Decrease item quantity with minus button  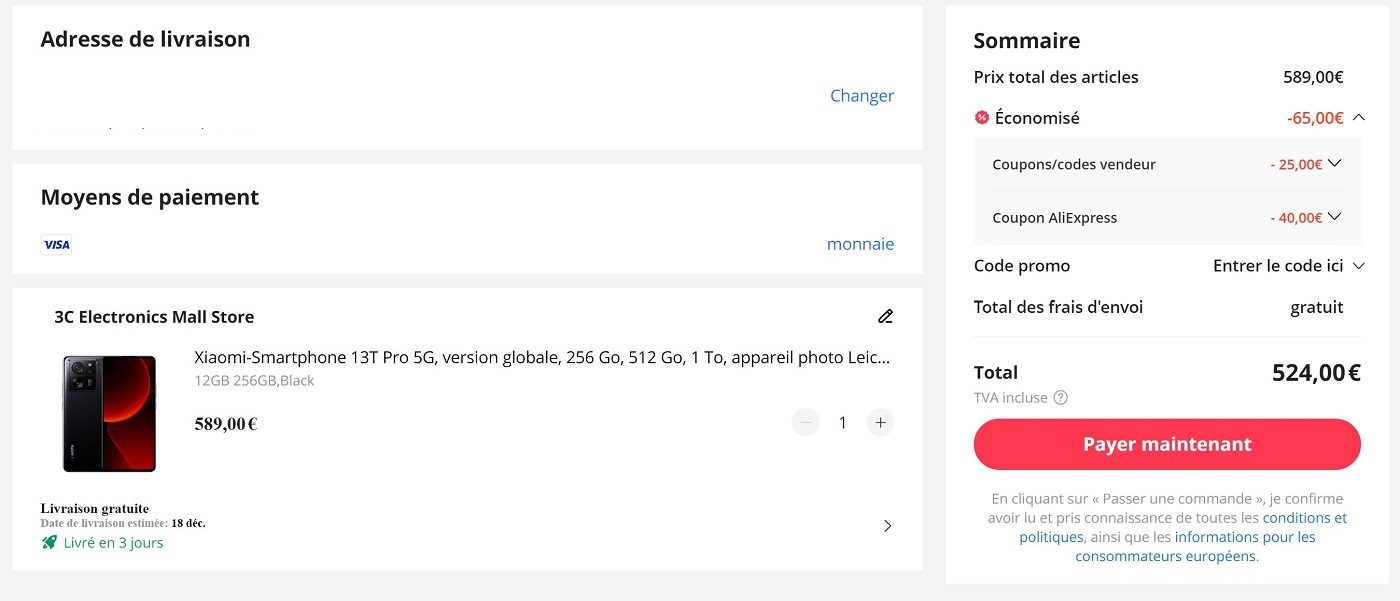[806, 423]
